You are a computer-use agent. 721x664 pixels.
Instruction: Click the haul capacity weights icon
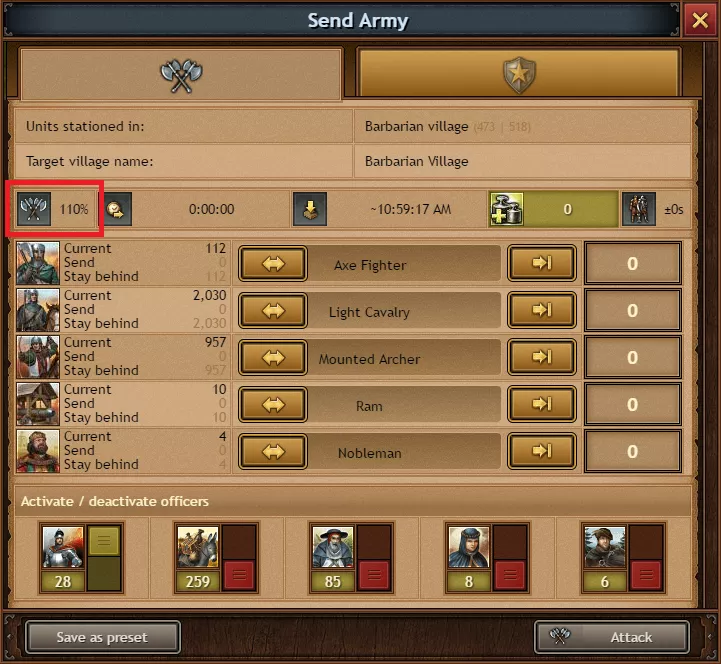click(x=507, y=209)
